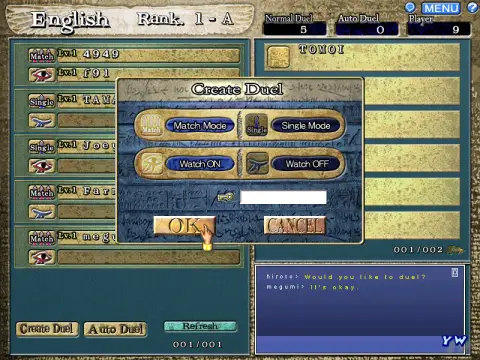Select the f91 duel row
This screenshot has height=360, width=480.
148,73
